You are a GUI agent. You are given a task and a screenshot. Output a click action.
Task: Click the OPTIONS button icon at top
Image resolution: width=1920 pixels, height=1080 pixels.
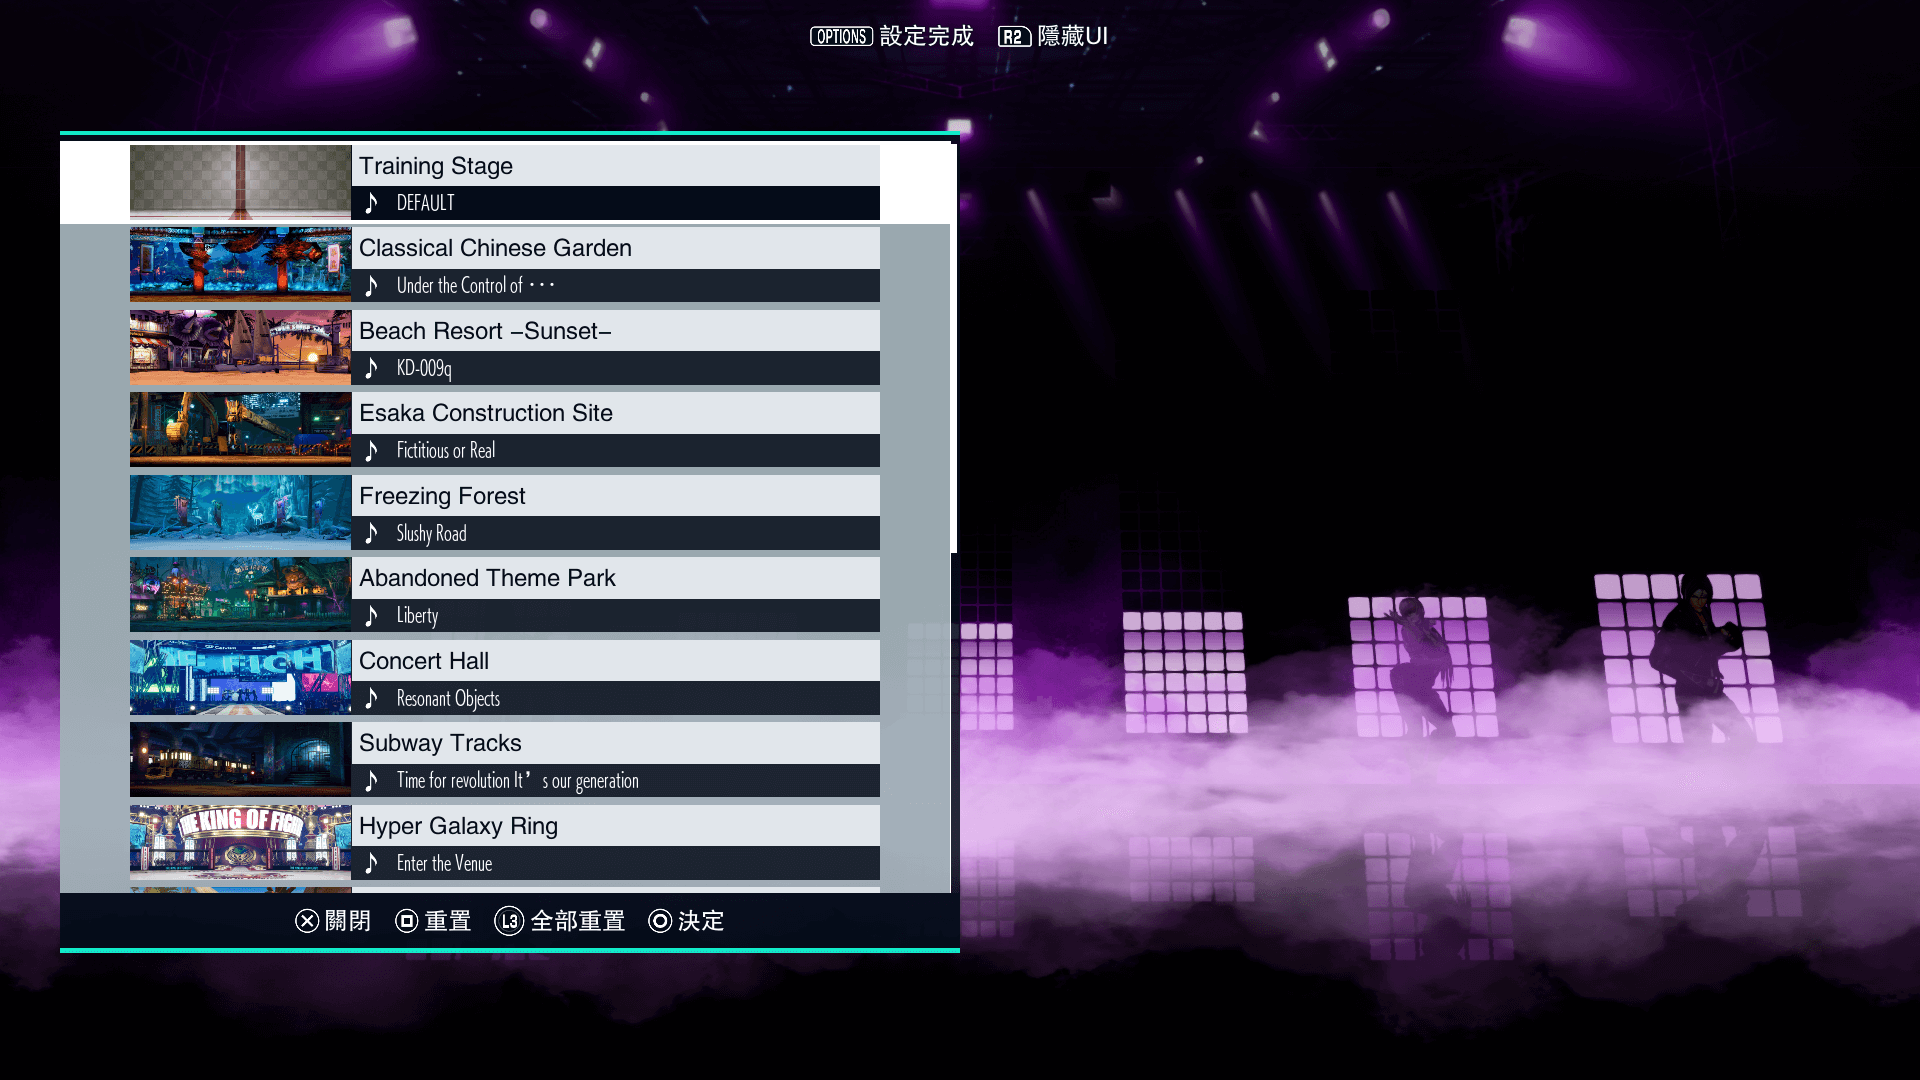pos(841,37)
